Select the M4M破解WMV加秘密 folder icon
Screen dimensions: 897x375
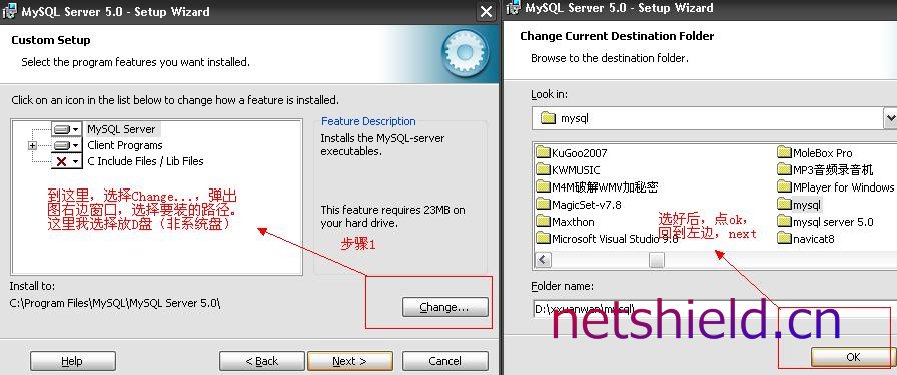[x=543, y=187]
